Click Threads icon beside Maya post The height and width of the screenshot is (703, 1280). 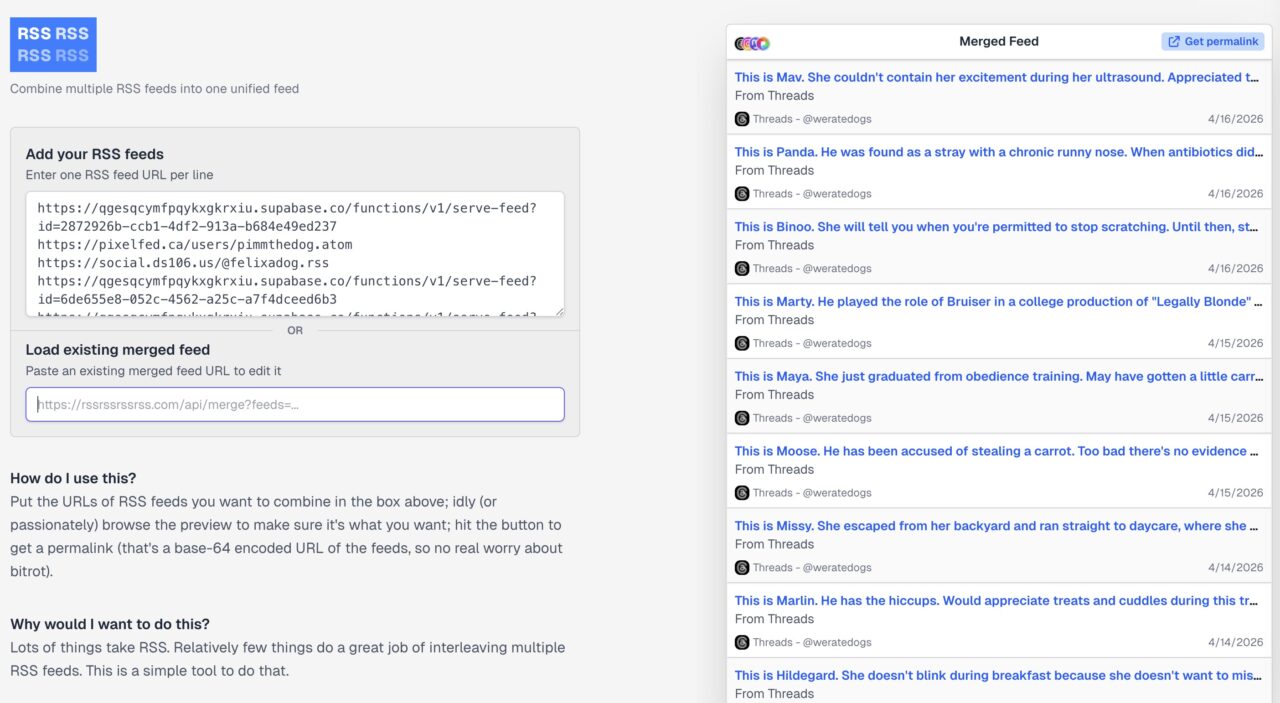[742, 418]
